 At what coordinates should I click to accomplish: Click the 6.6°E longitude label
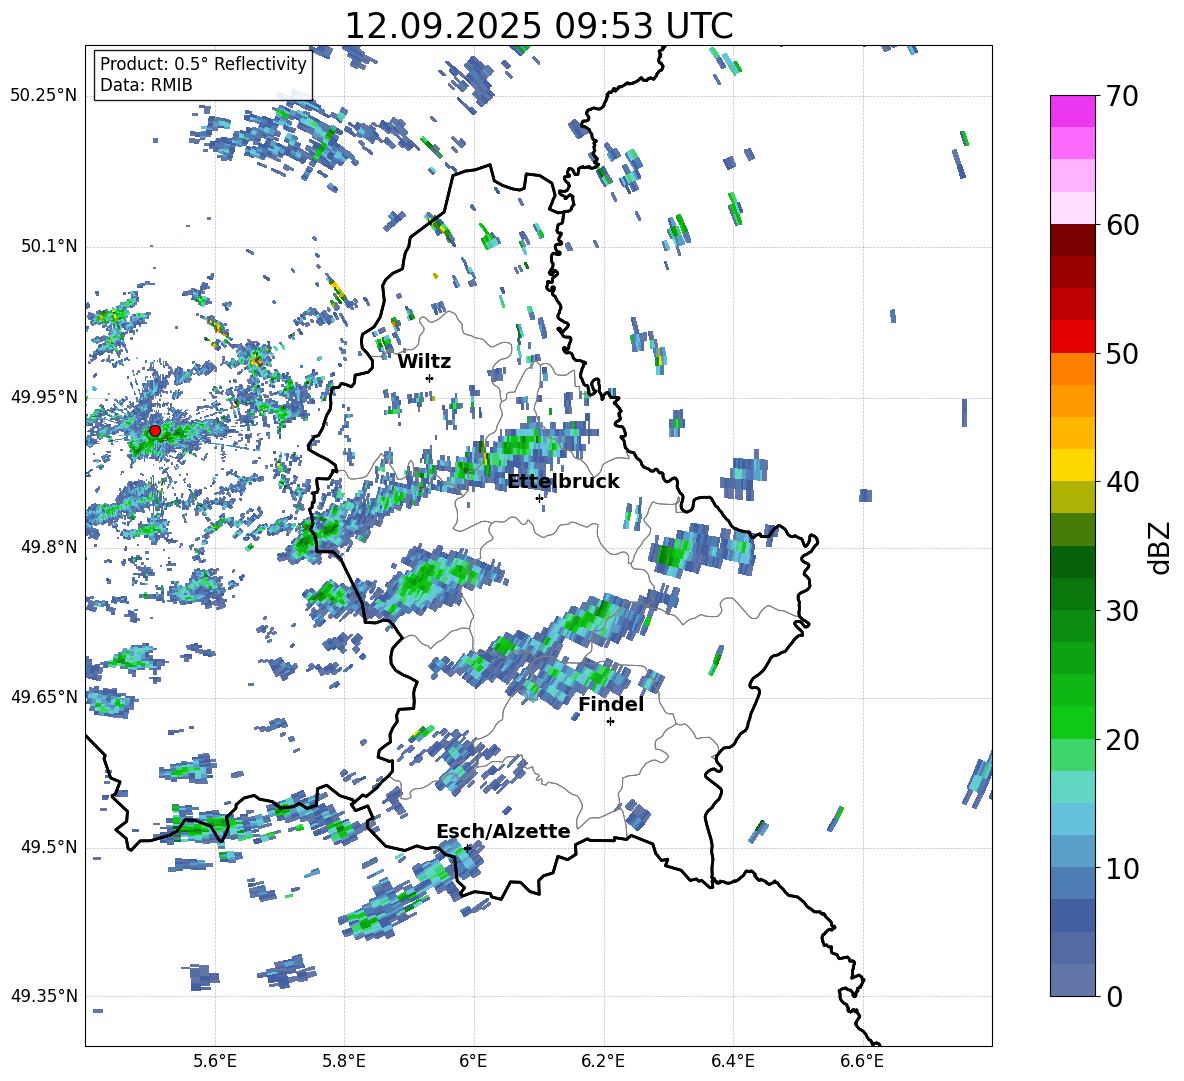pyautogui.click(x=862, y=1061)
